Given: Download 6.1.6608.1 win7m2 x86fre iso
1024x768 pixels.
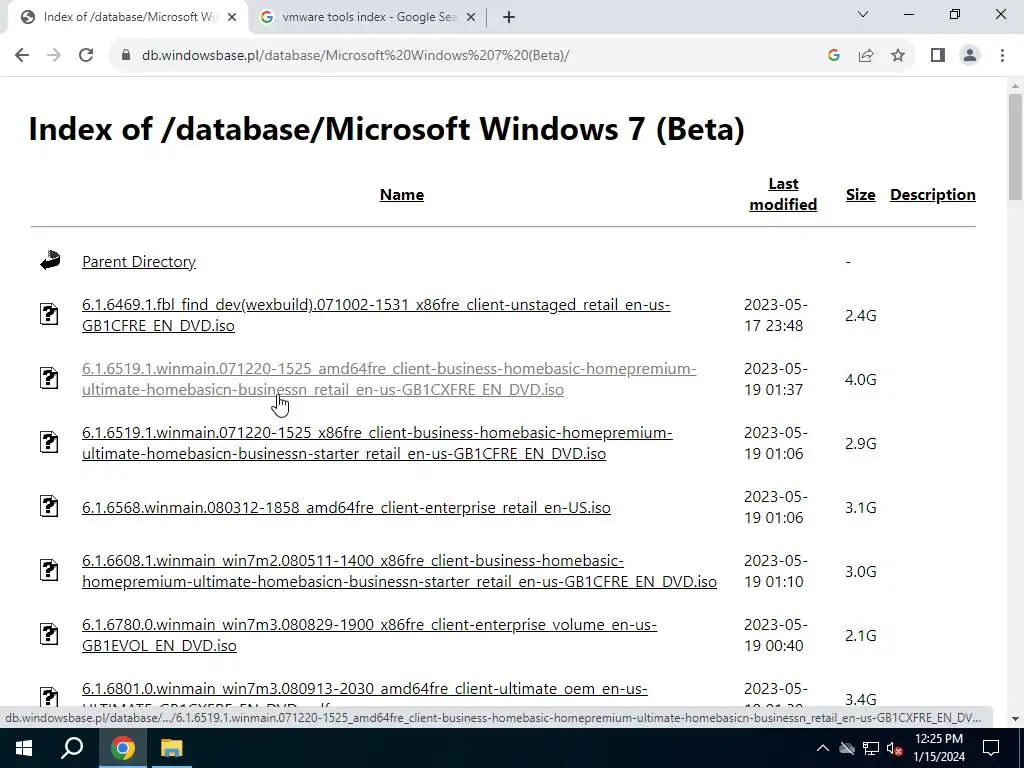Looking at the screenshot, I should [x=399, y=571].
